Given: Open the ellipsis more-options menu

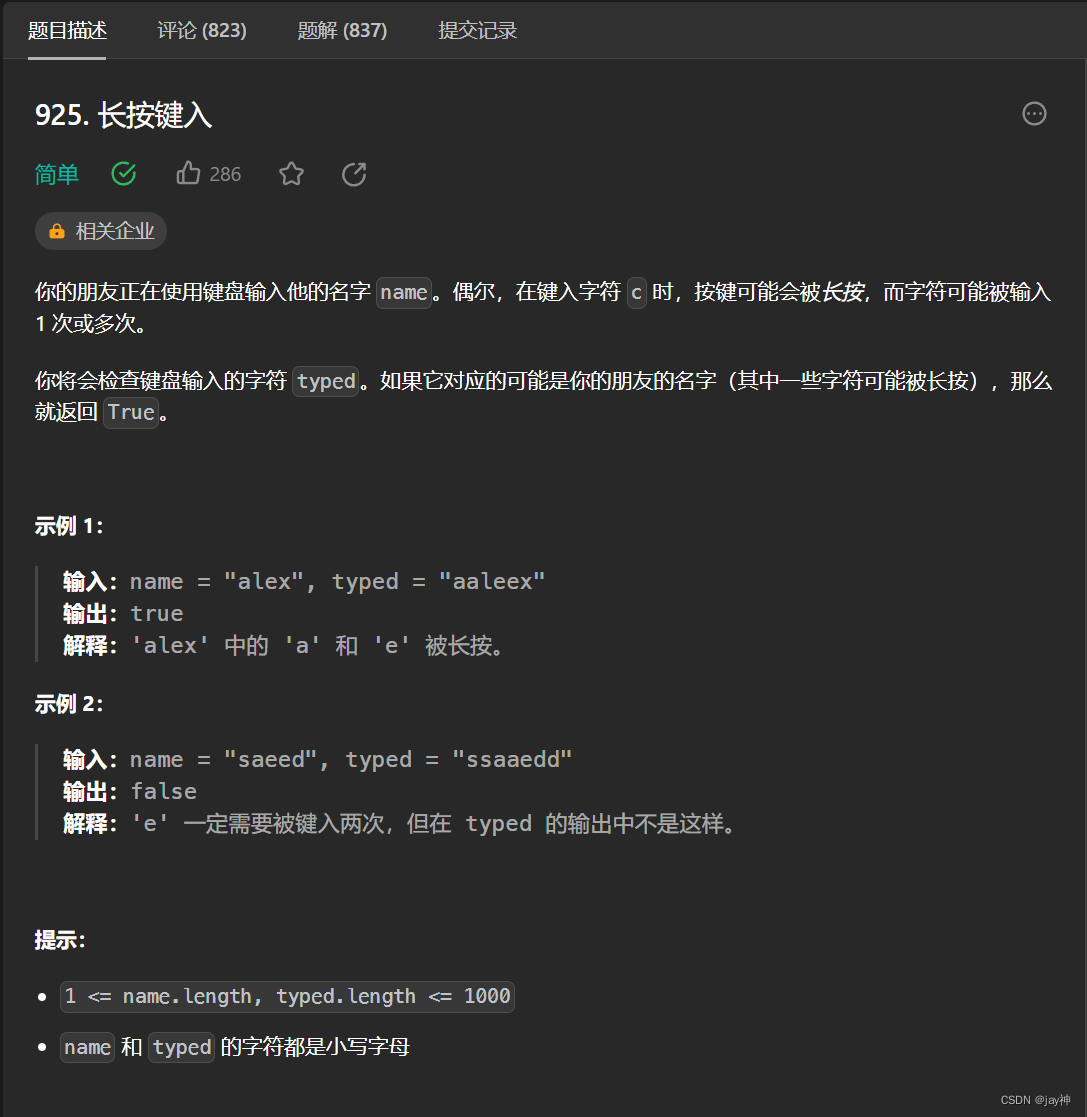Looking at the screenshot, I should click(x=1034, y=114).
